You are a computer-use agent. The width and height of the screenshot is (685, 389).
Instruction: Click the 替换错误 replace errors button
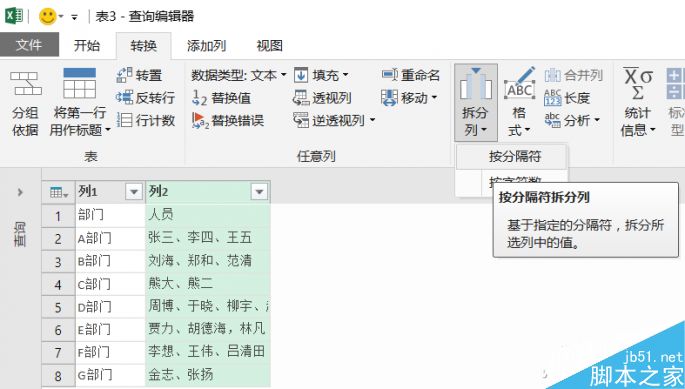coord(228,120)
